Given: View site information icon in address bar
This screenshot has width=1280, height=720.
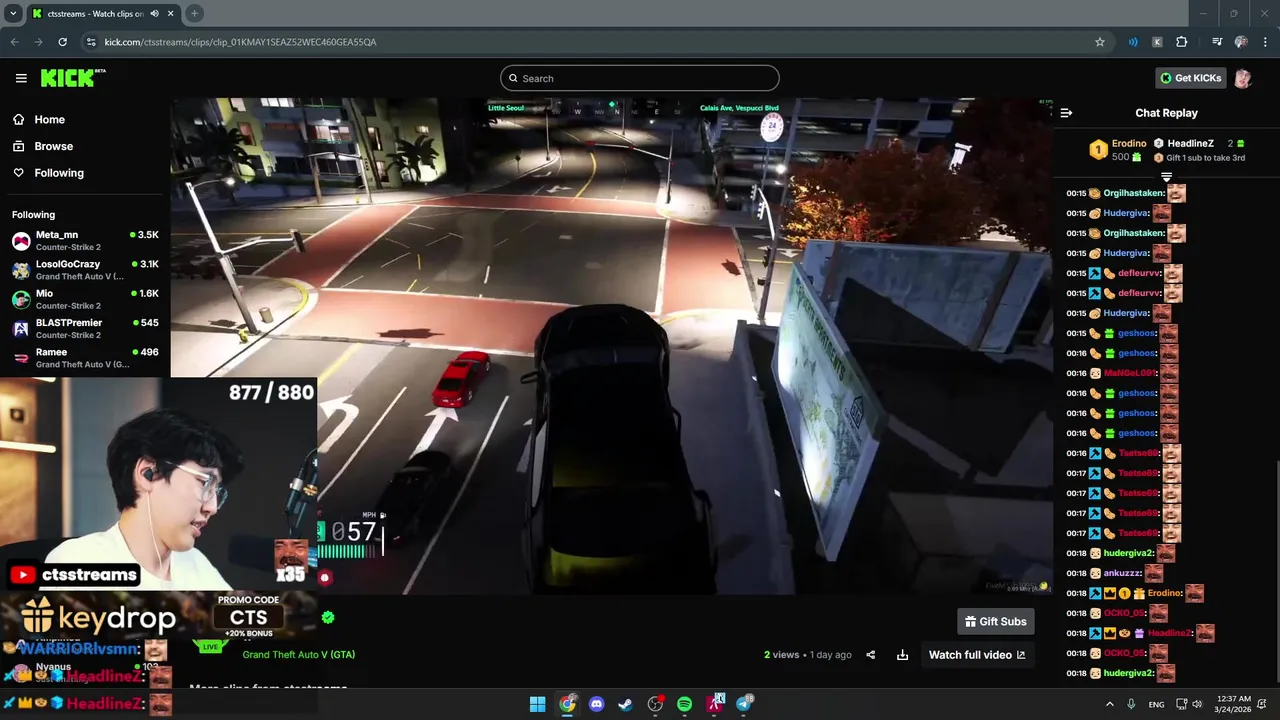Looking at the screenshot, I should point(91,42).
